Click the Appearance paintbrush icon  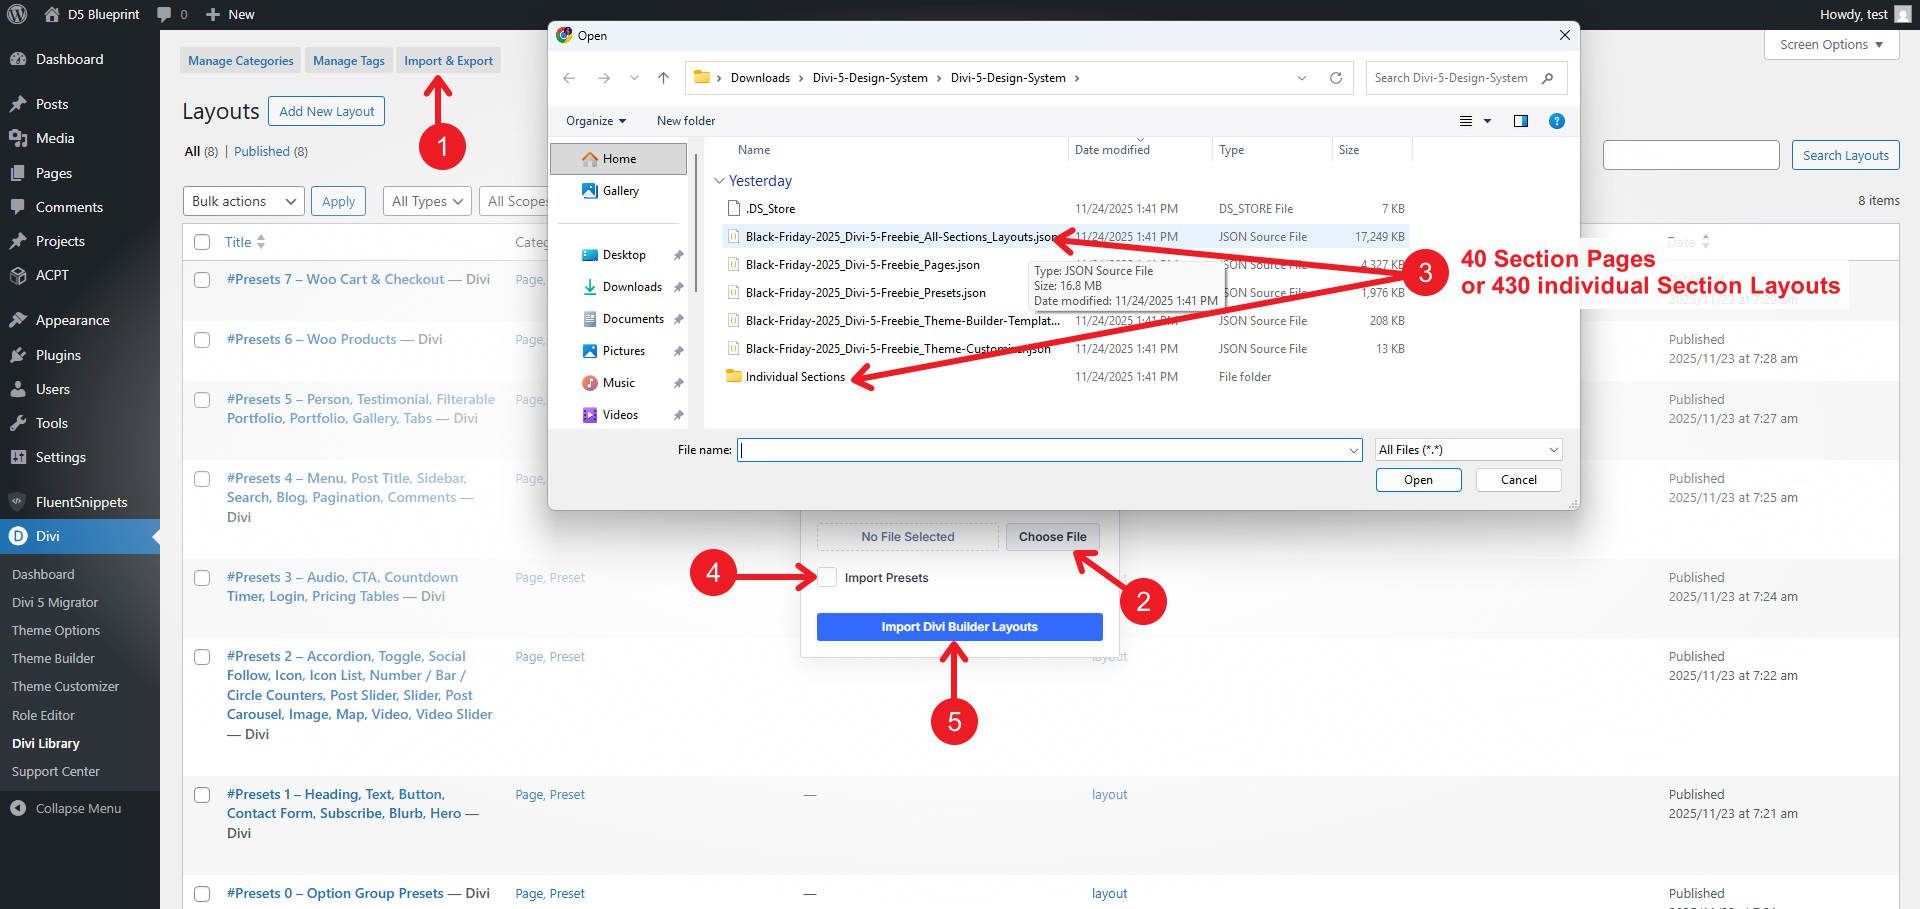tap(20, 320)
